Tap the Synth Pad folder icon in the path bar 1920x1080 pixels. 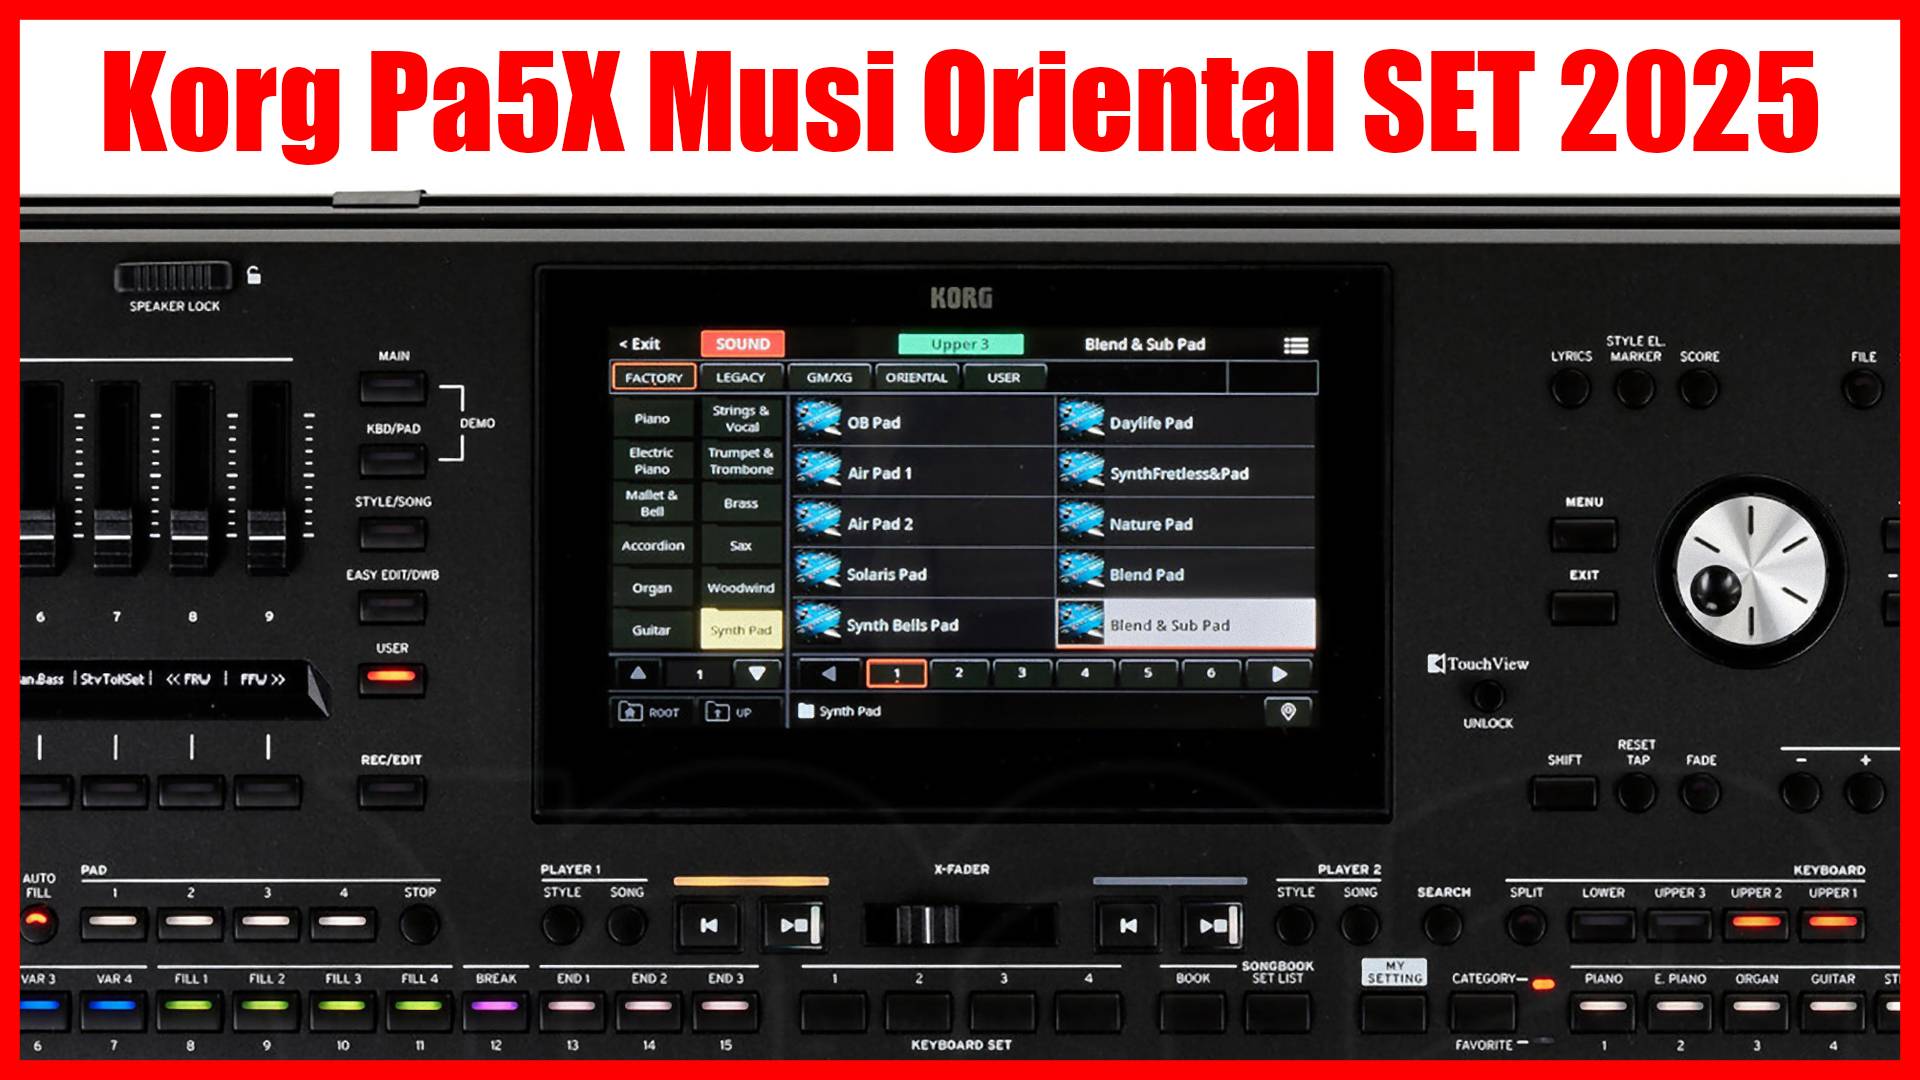(x=804, y=712)
